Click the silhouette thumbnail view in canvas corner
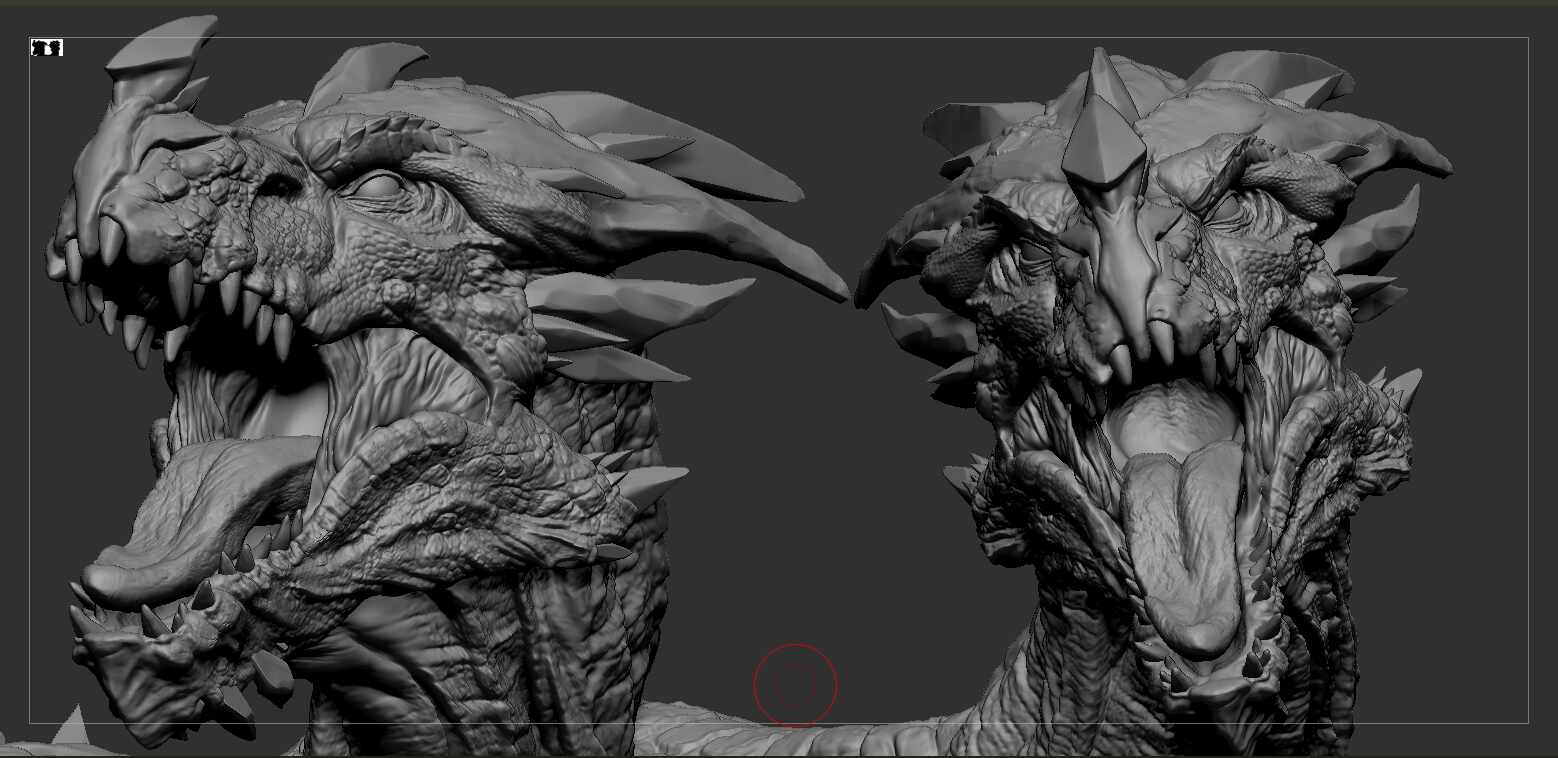Viewport: 1558px width, 758px height. coord(47,47)
